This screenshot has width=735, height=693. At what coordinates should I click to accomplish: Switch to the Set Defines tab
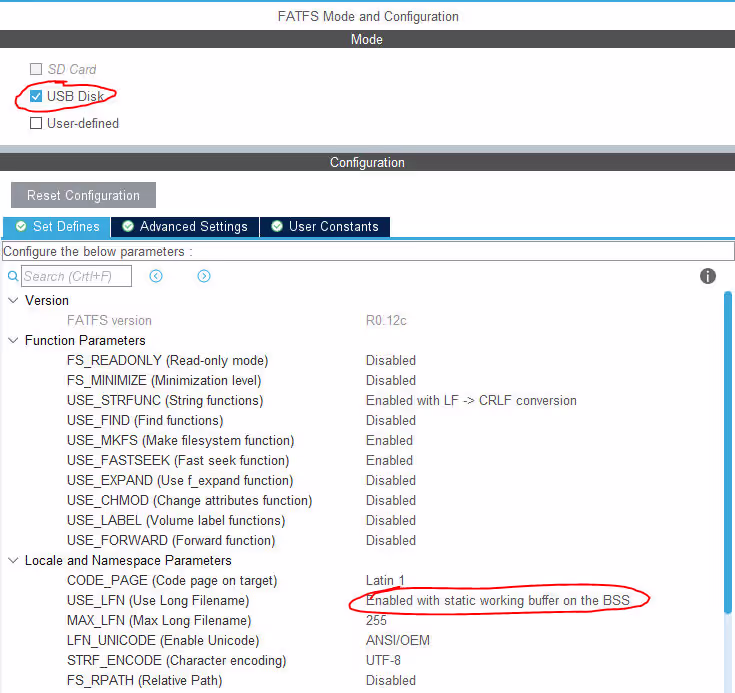57,227
